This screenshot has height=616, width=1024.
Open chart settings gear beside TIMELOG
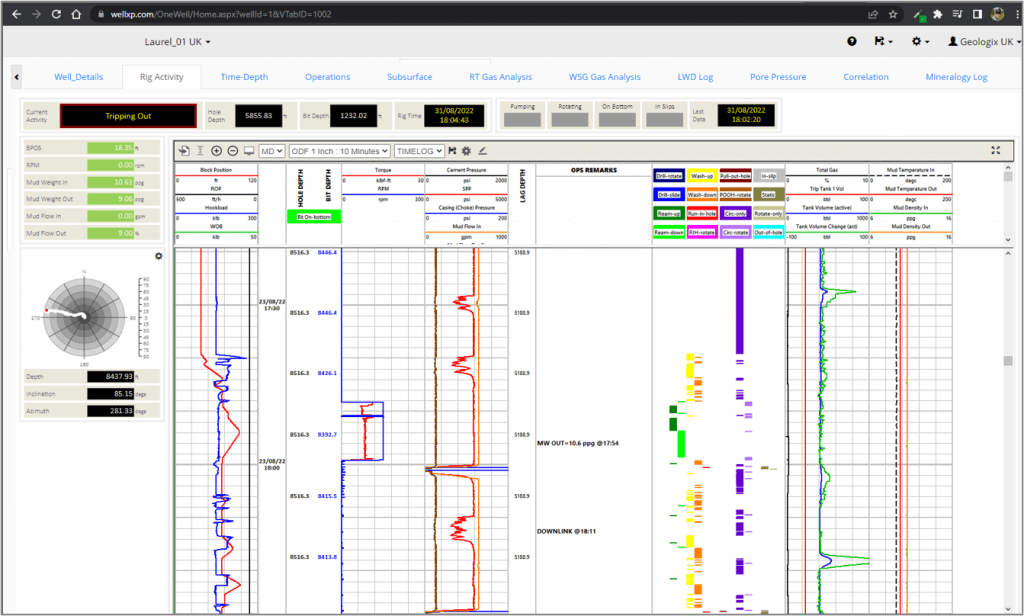(x=466, y=151)
